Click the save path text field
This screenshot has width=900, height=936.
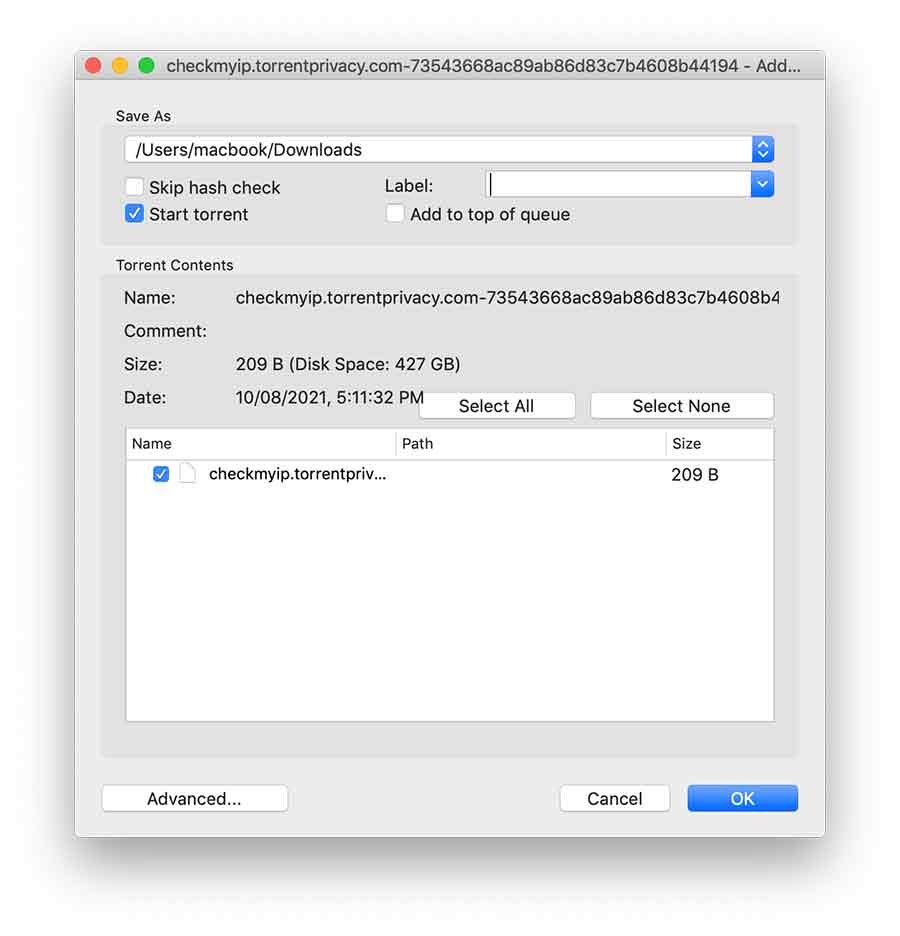pyautogui.click(x=400, y=149)
